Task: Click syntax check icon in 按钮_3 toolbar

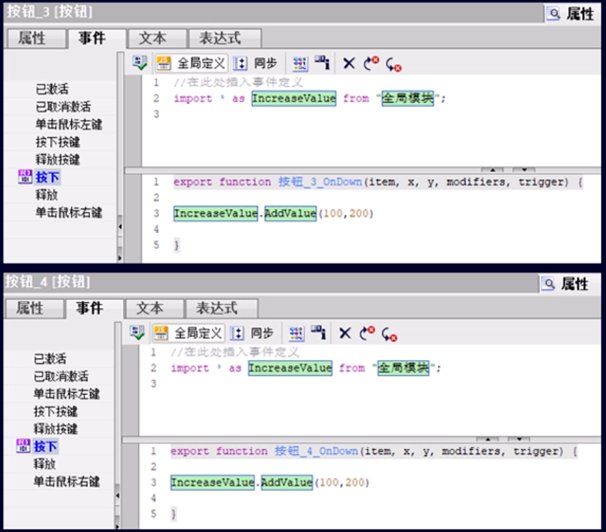Action: pos(140,63)
